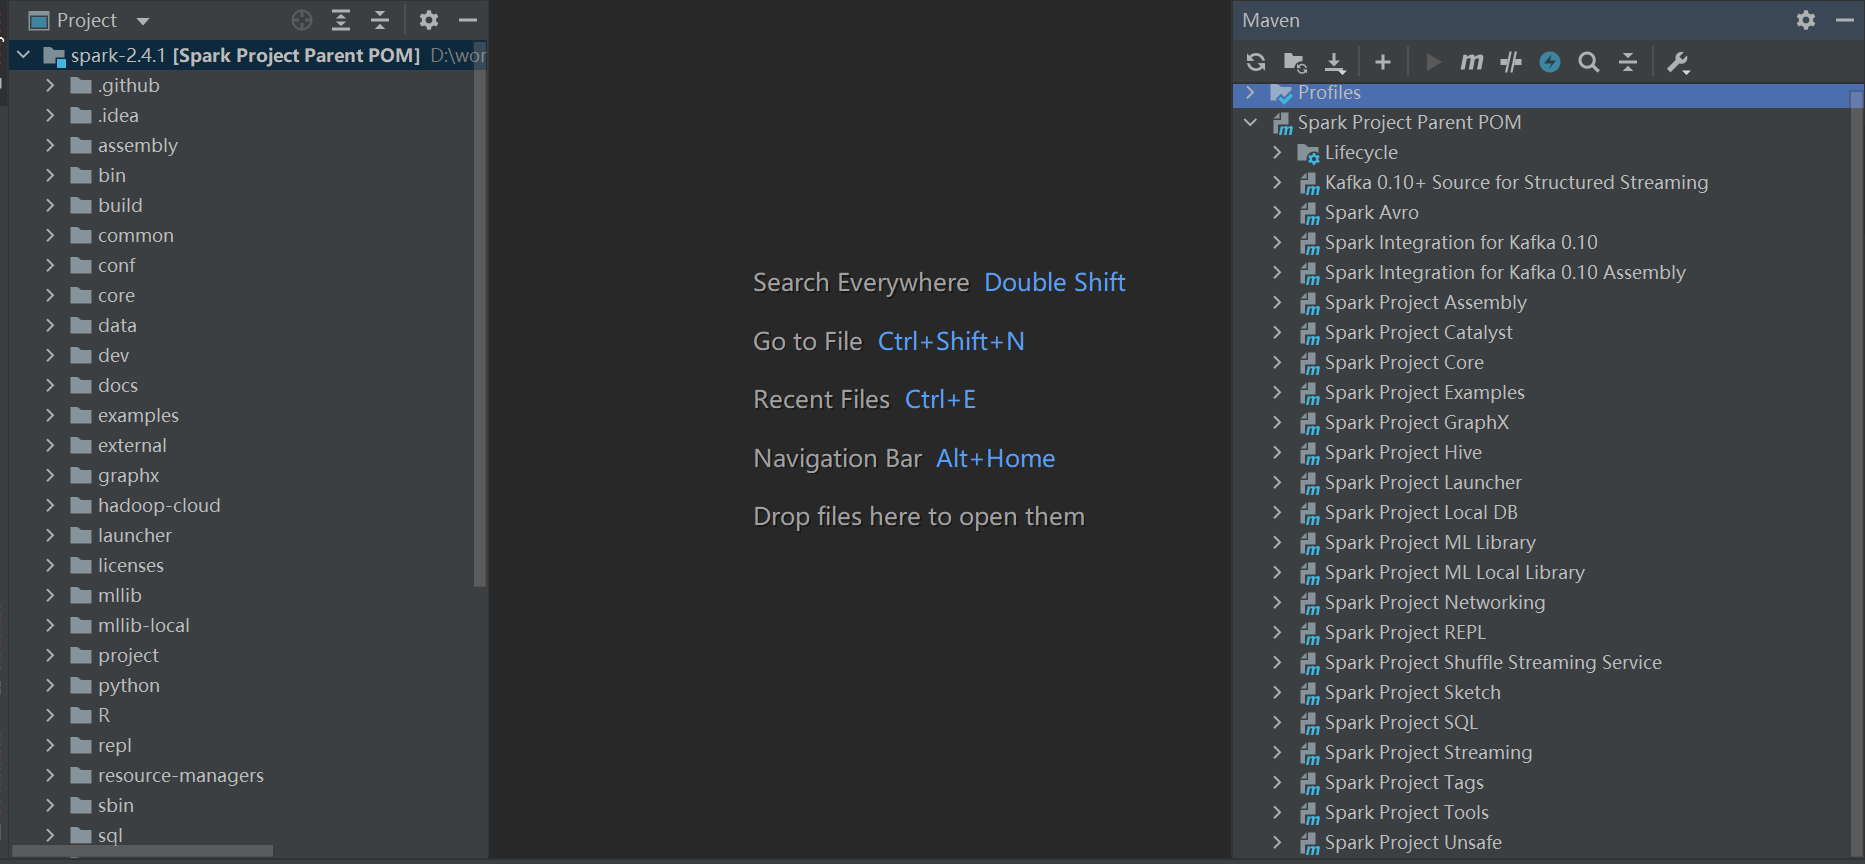Click the Project panel title label
Screen dimensions: 1865x864
click(x=87, y=20)
